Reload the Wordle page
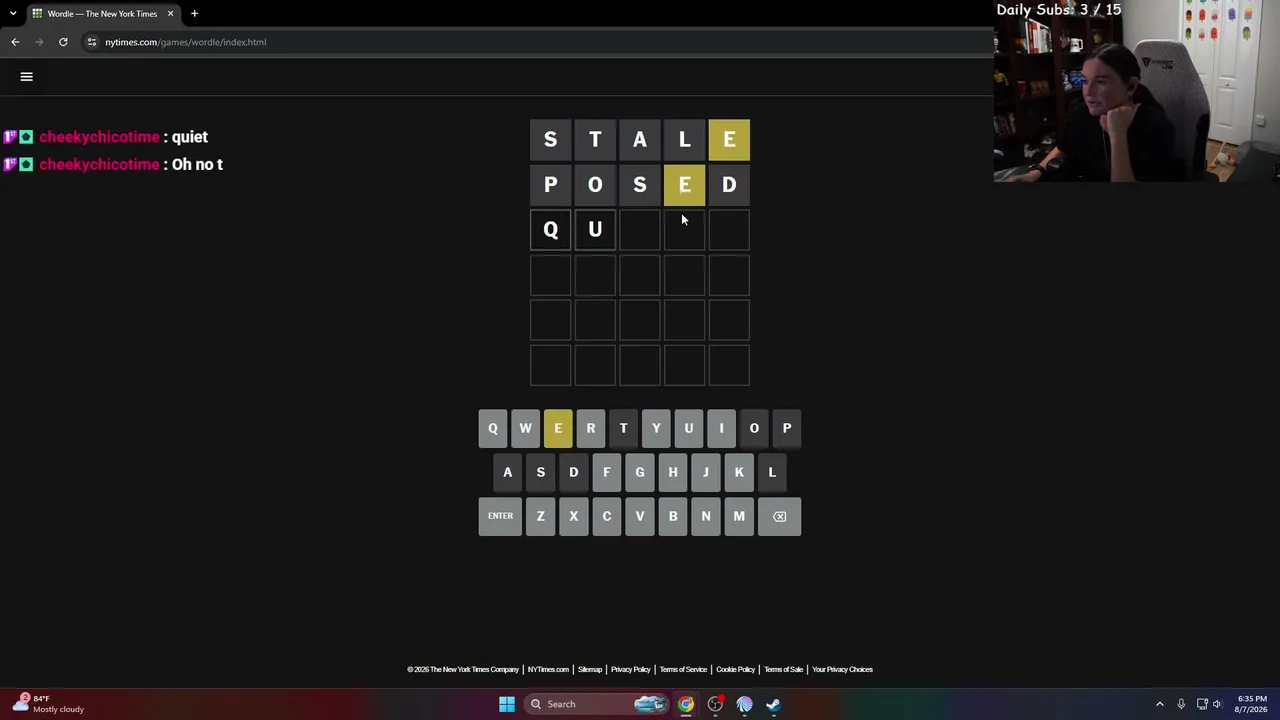This screenshot has width=1280, height=720. pos(63,42)
